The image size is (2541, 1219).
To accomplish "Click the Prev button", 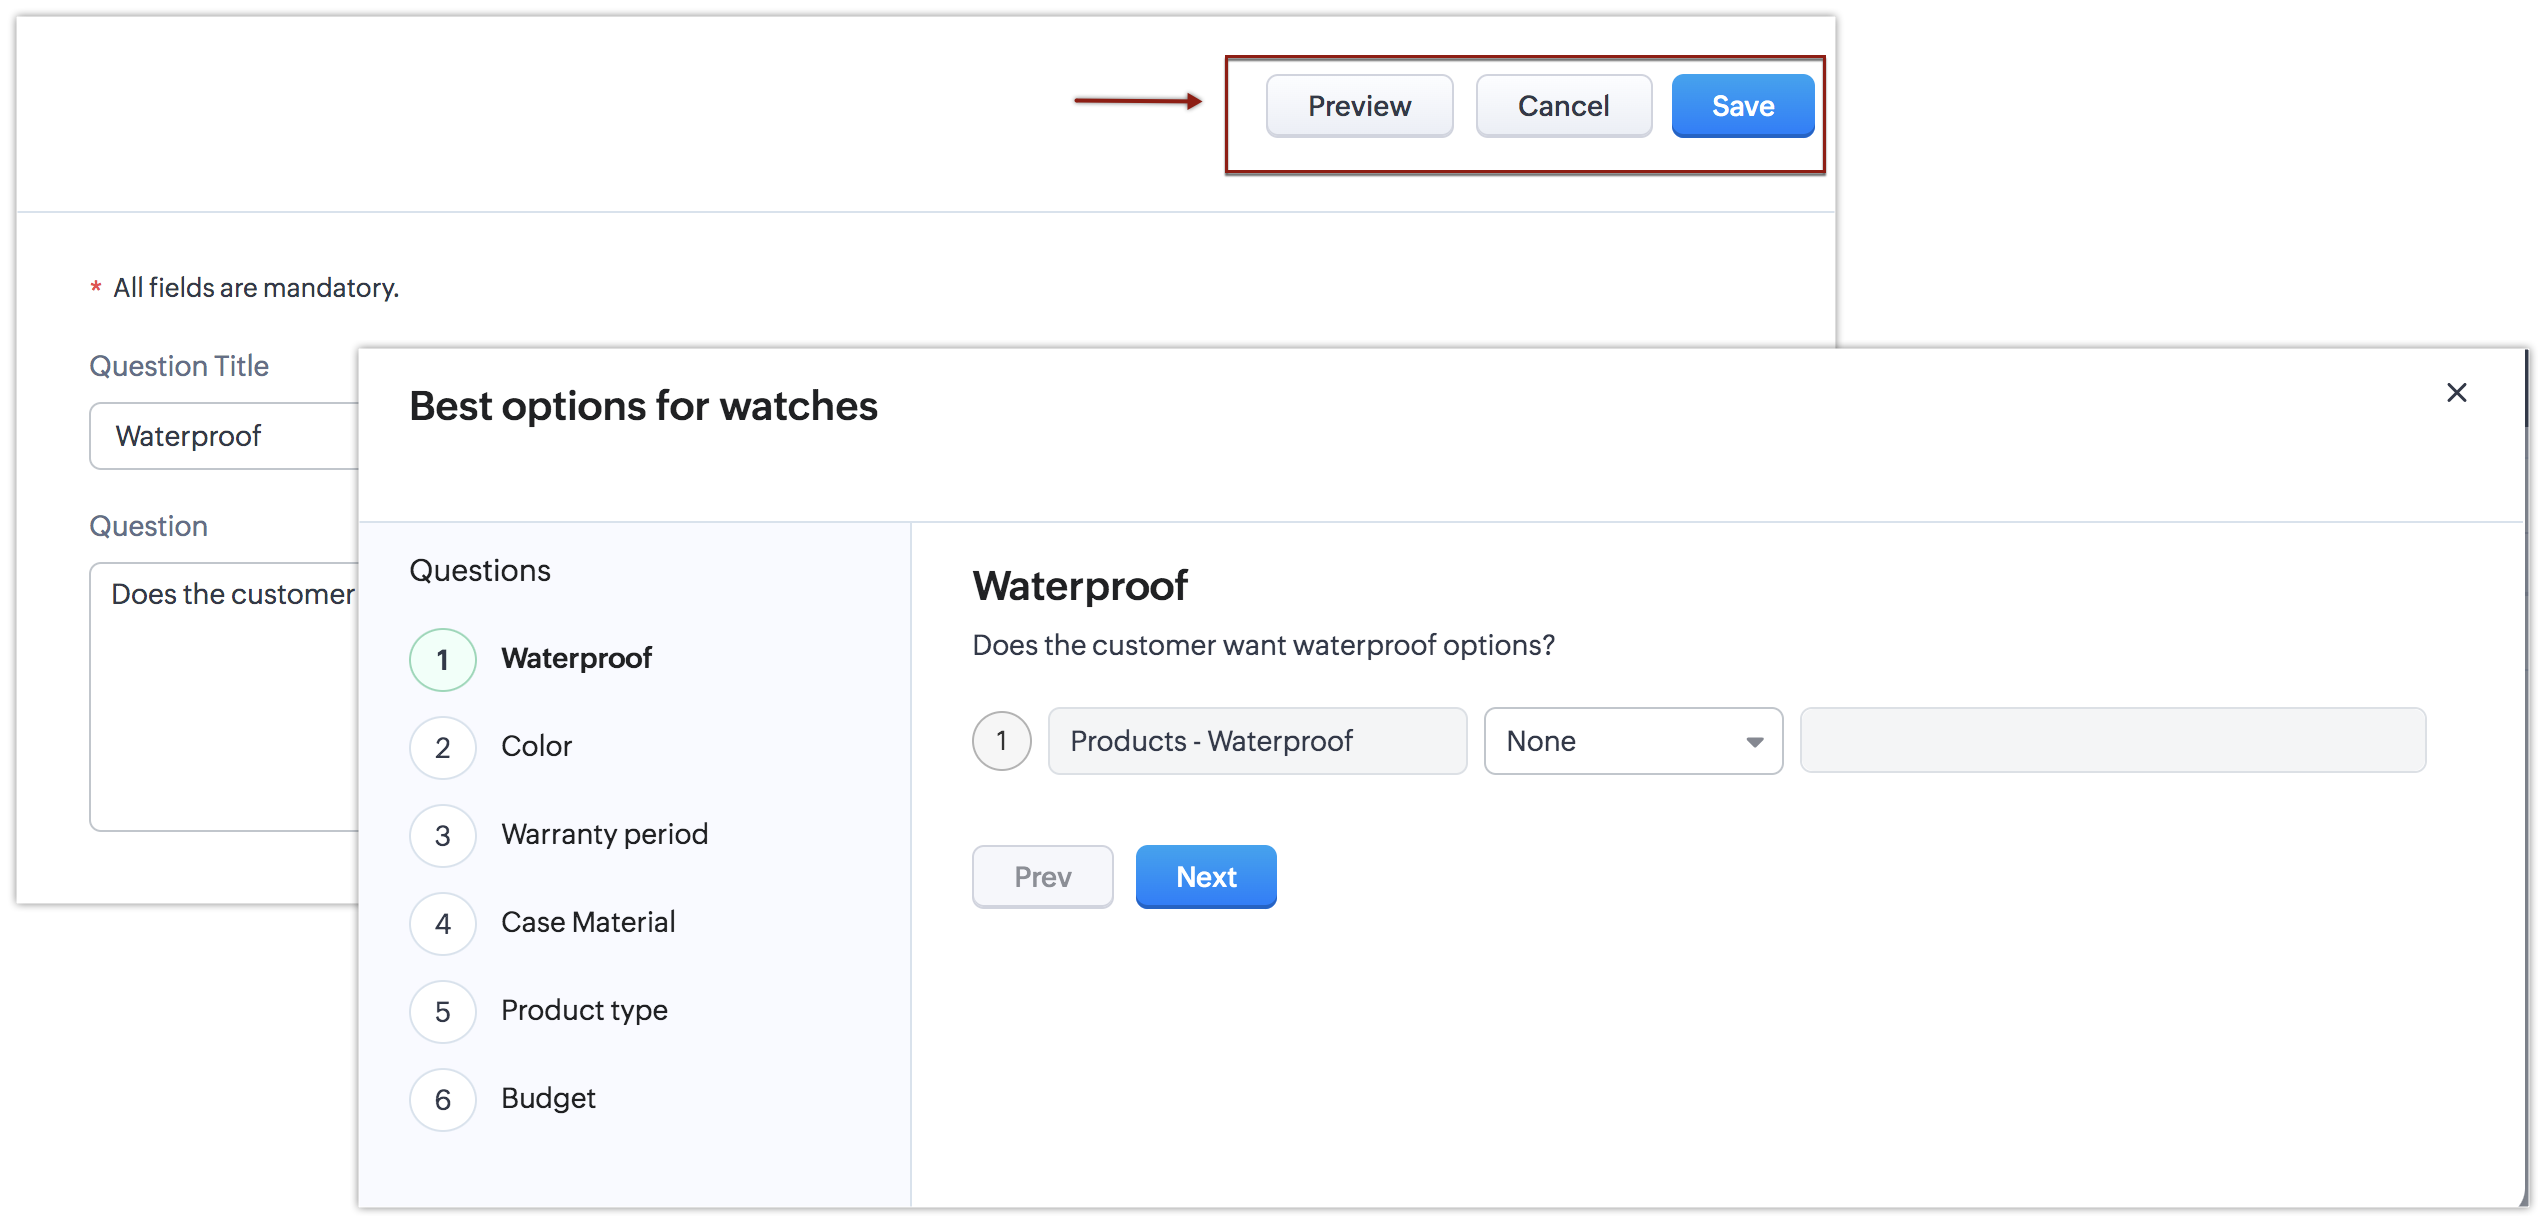I will tap(1042, 877).
